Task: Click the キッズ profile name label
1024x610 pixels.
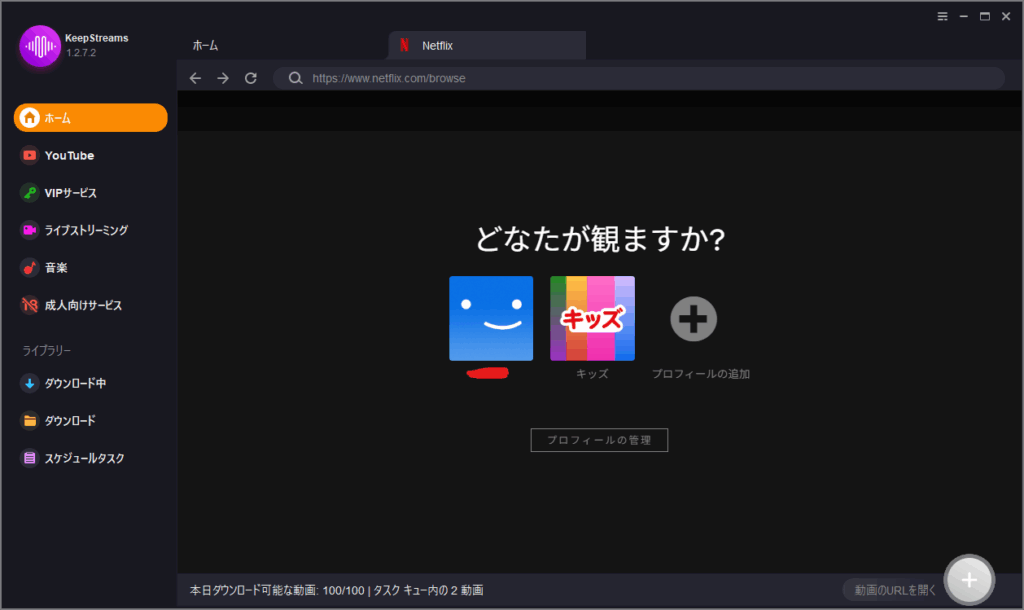Action: (x=592, y=374)
